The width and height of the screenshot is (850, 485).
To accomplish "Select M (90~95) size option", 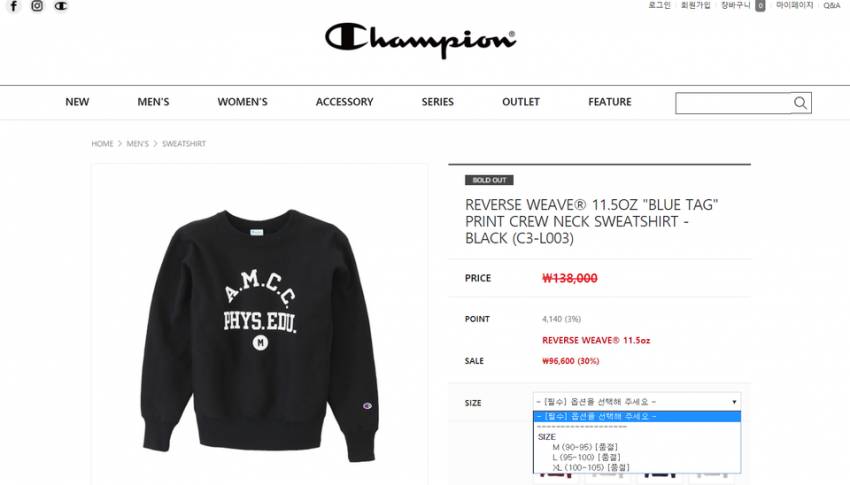I will point(585,447).
